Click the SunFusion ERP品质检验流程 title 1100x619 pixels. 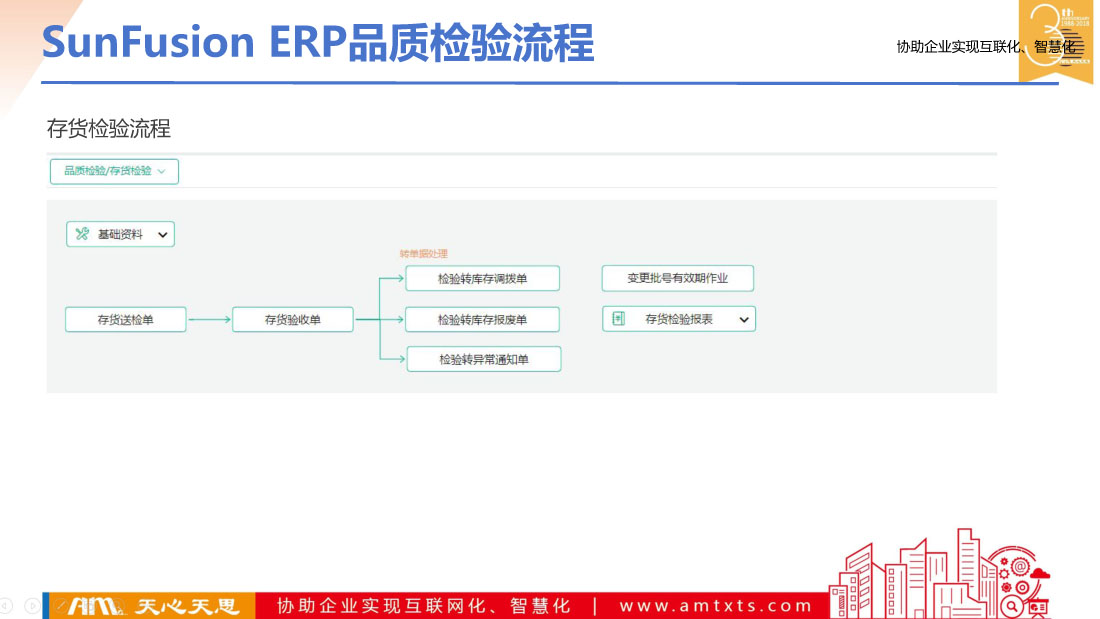pos(318,43)
